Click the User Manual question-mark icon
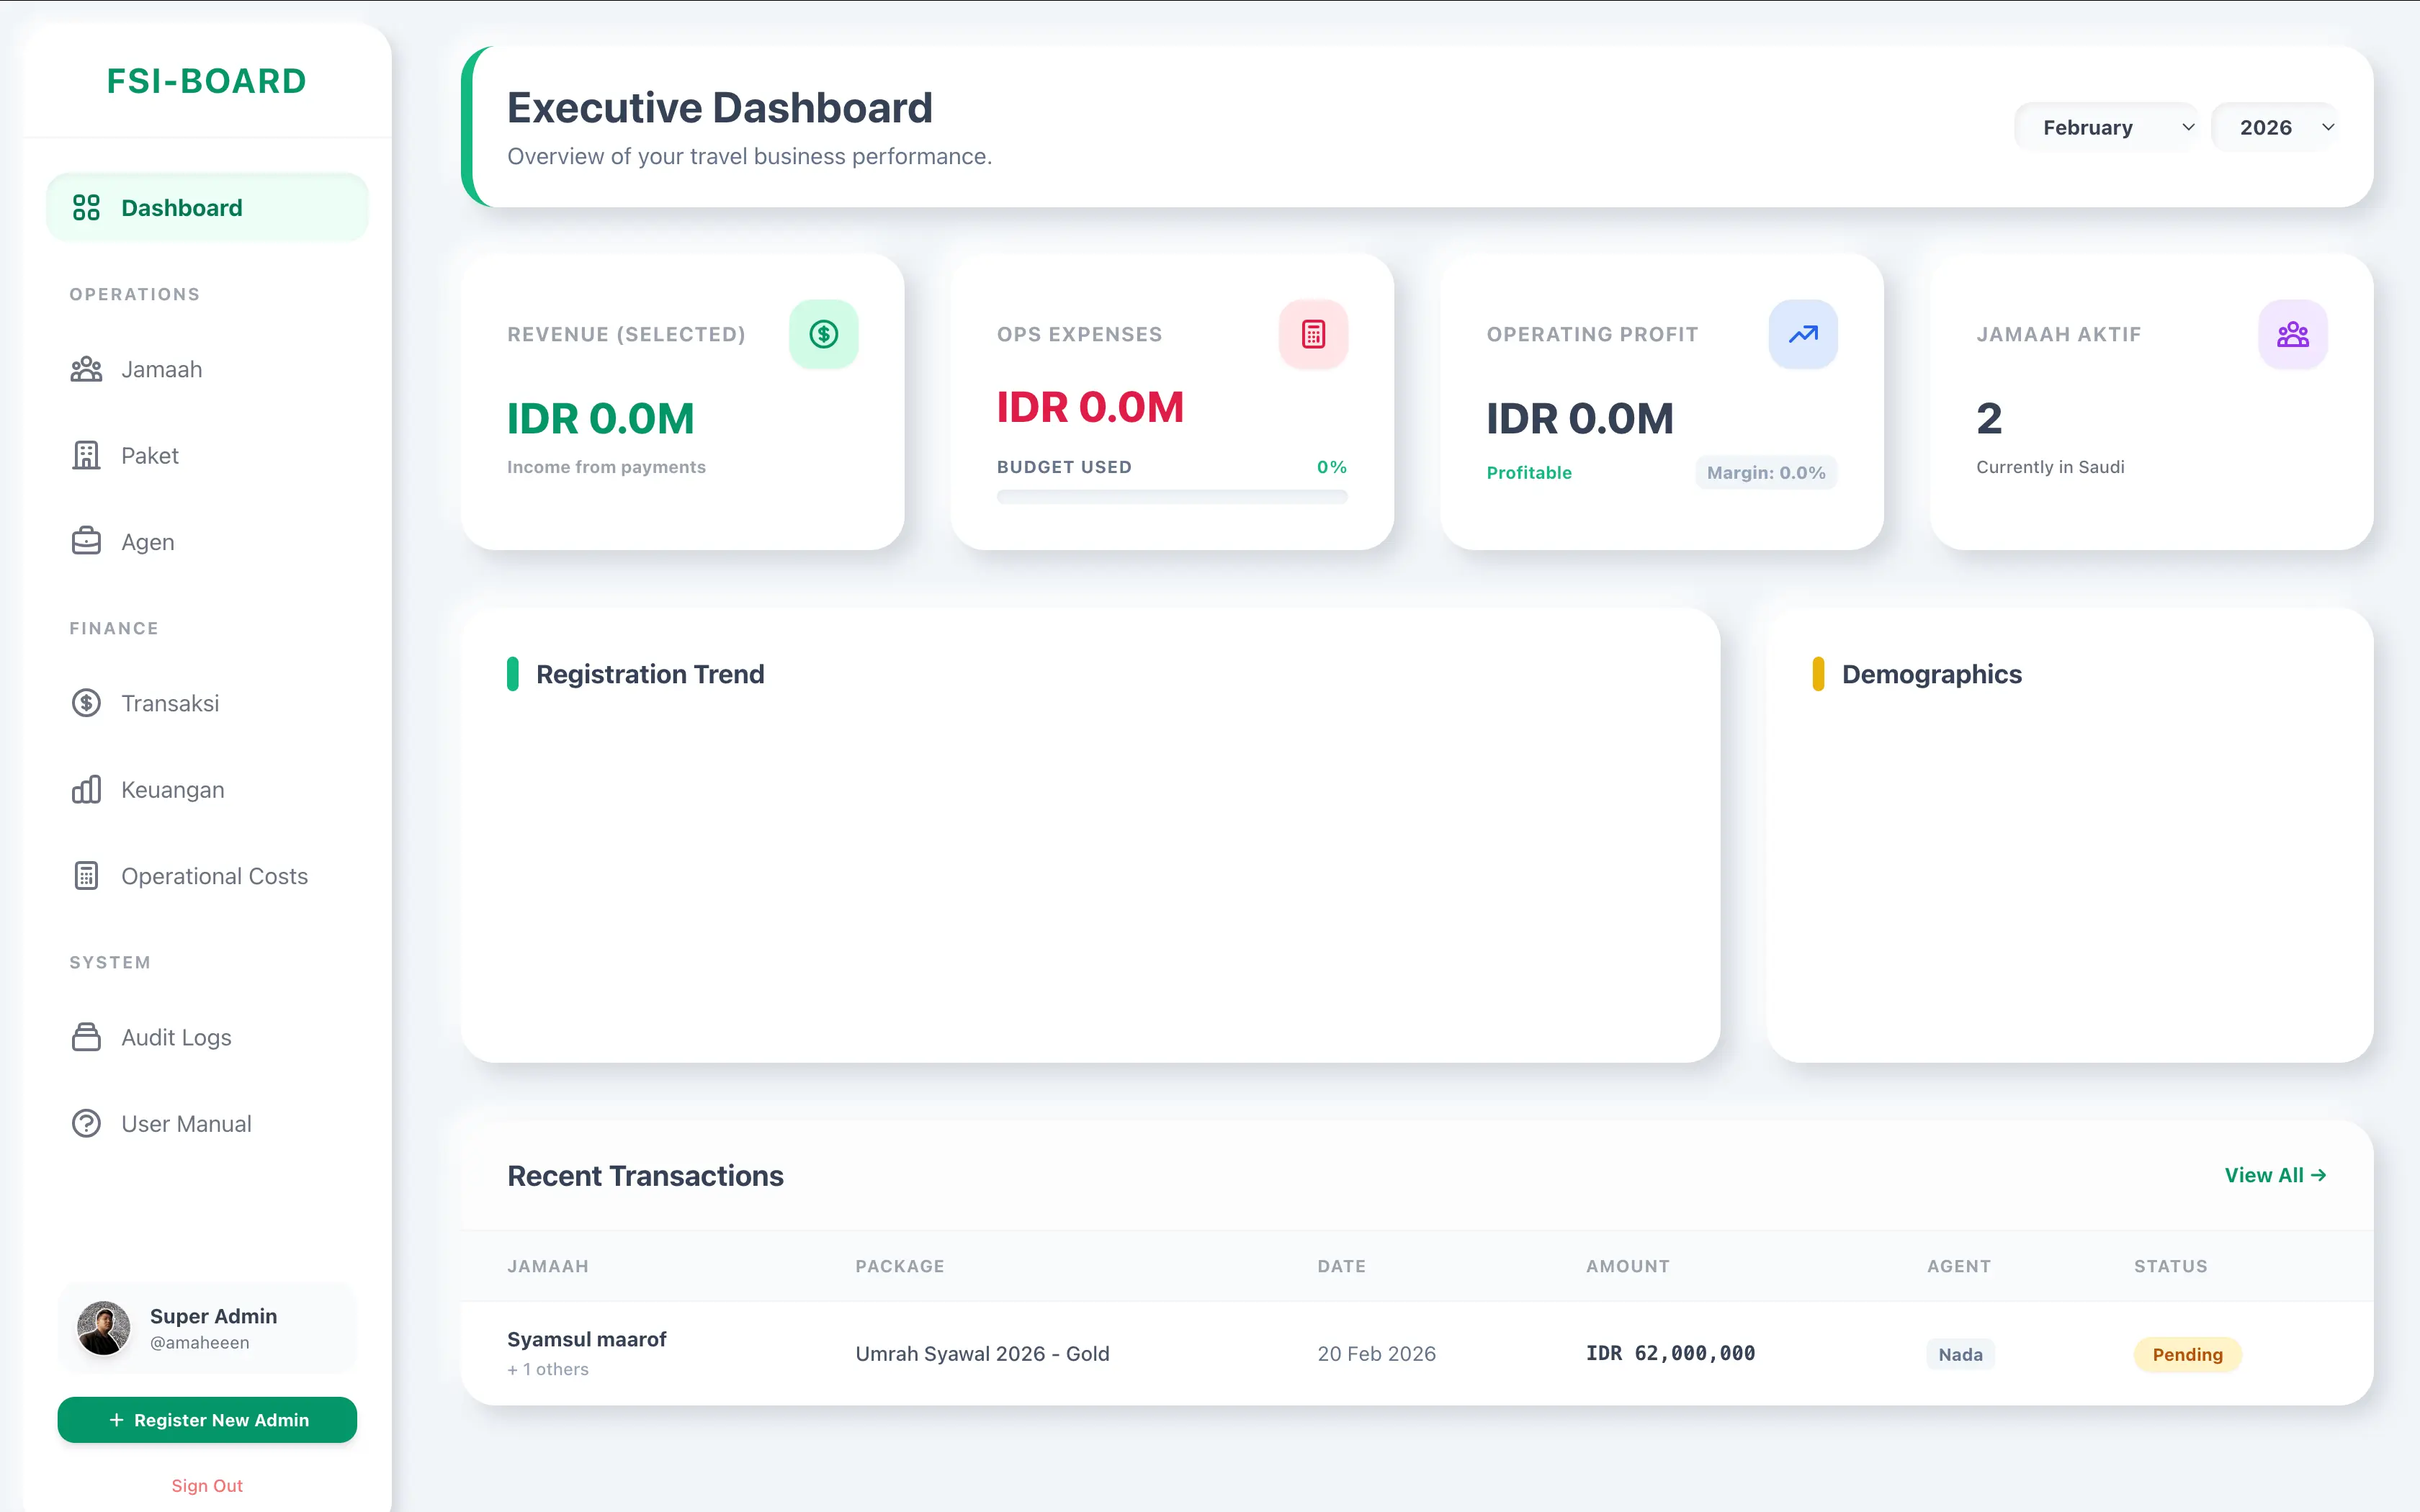This screenshot has height=1512, width=2420. click(86, 1124)
